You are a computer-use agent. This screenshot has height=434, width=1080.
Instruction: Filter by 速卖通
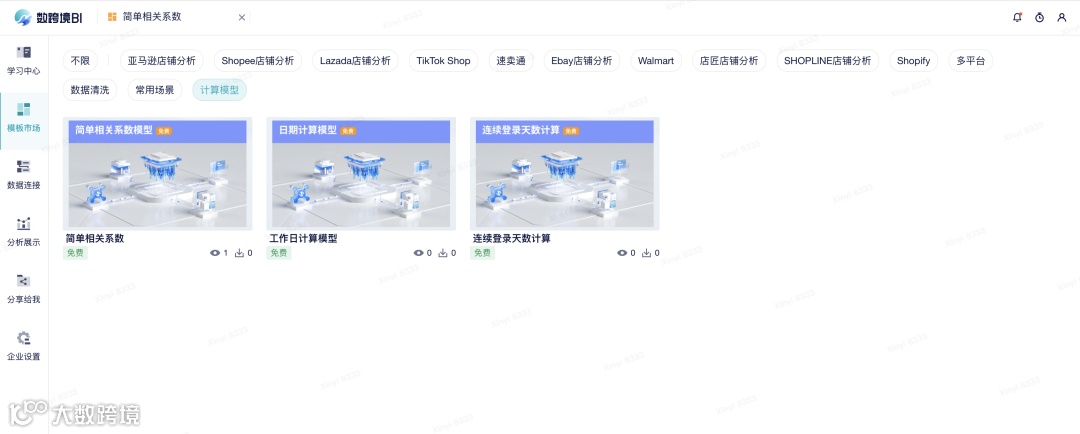[511, 61]
